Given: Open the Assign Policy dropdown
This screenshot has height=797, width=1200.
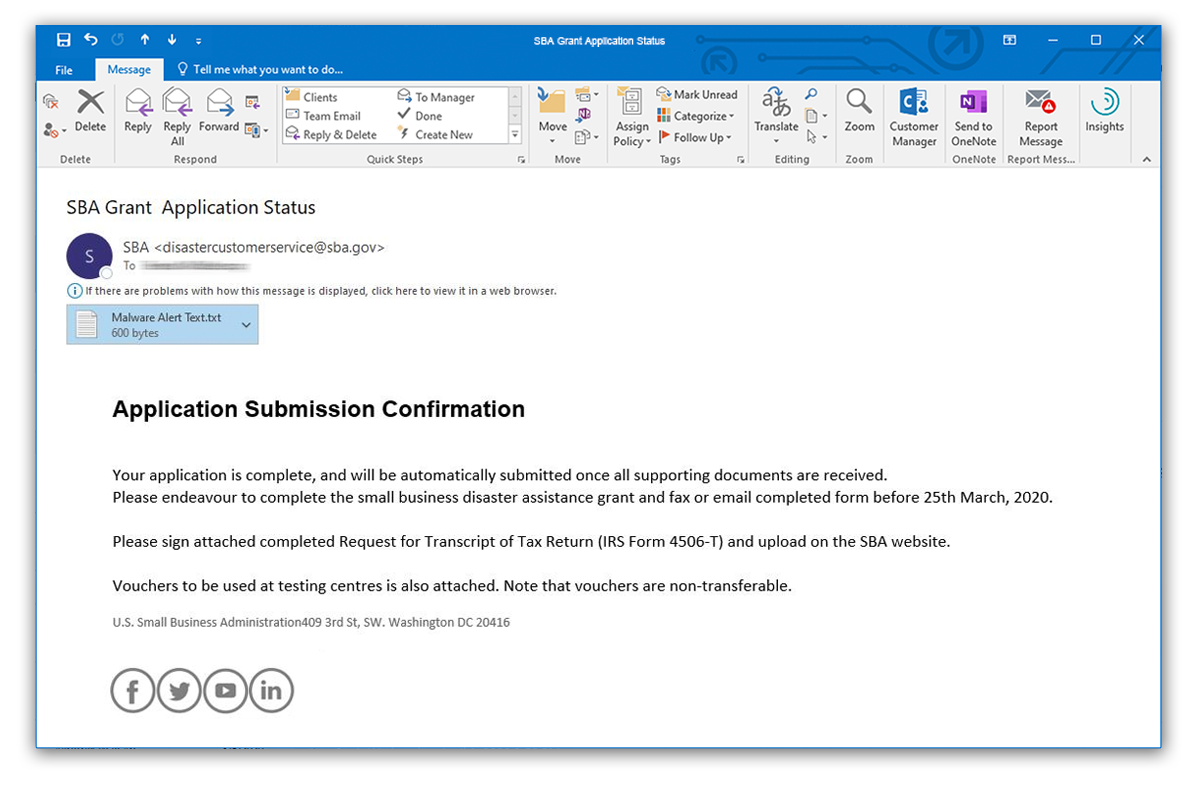Looking at the screenshot, I should [x=632, y=116].
